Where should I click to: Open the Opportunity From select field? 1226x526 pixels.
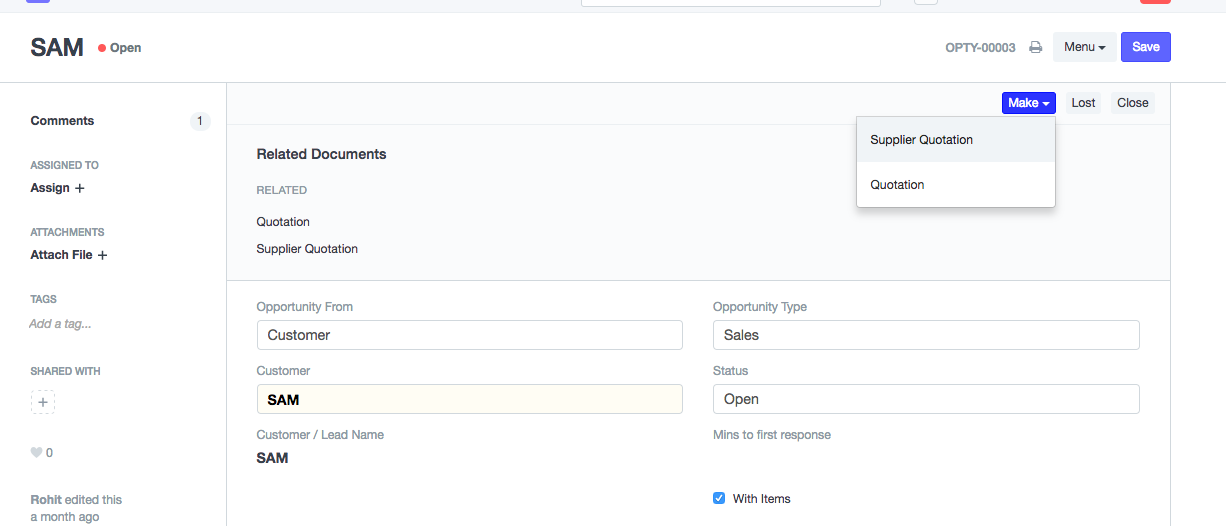click(469, 335)
